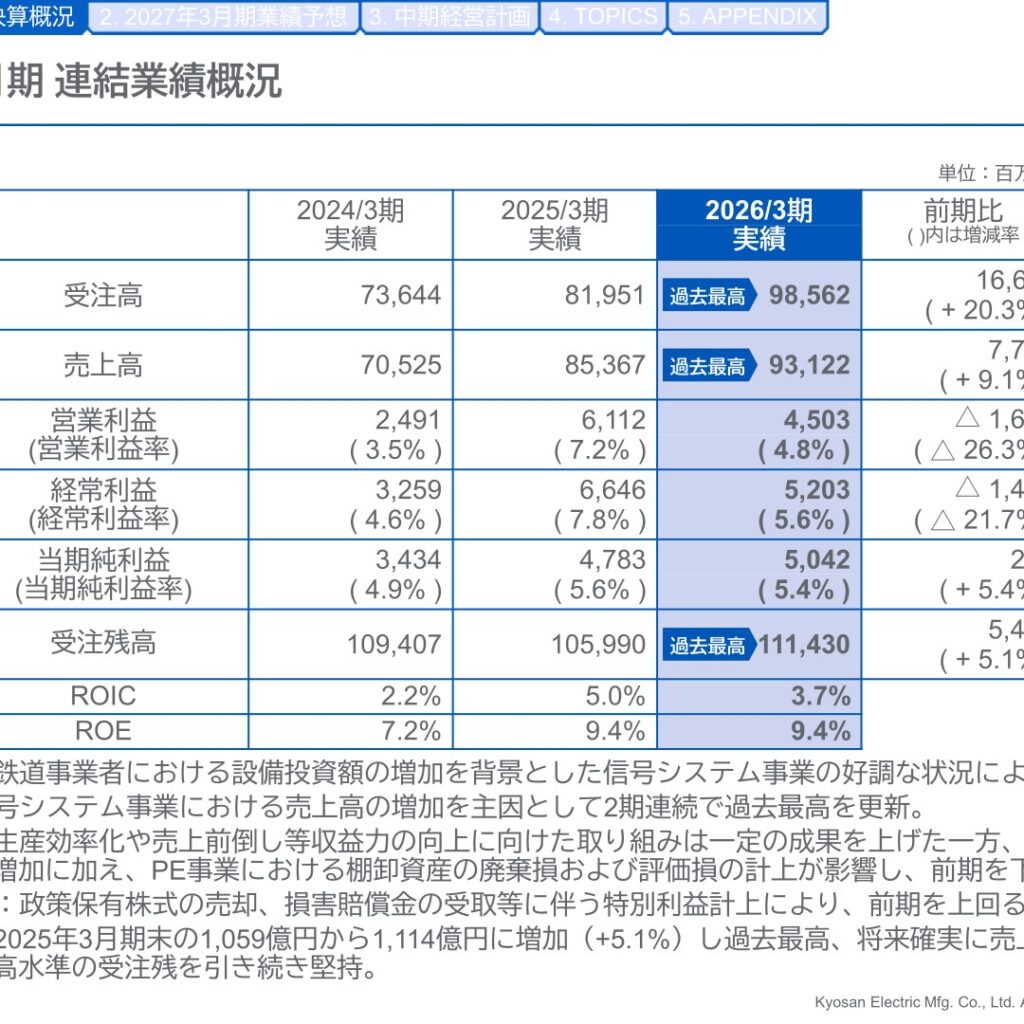Click the 営業利益 (営業利益率) row label
Image resolution: width=1024 pixels, height=1024 pixels.
pos(103,435)
